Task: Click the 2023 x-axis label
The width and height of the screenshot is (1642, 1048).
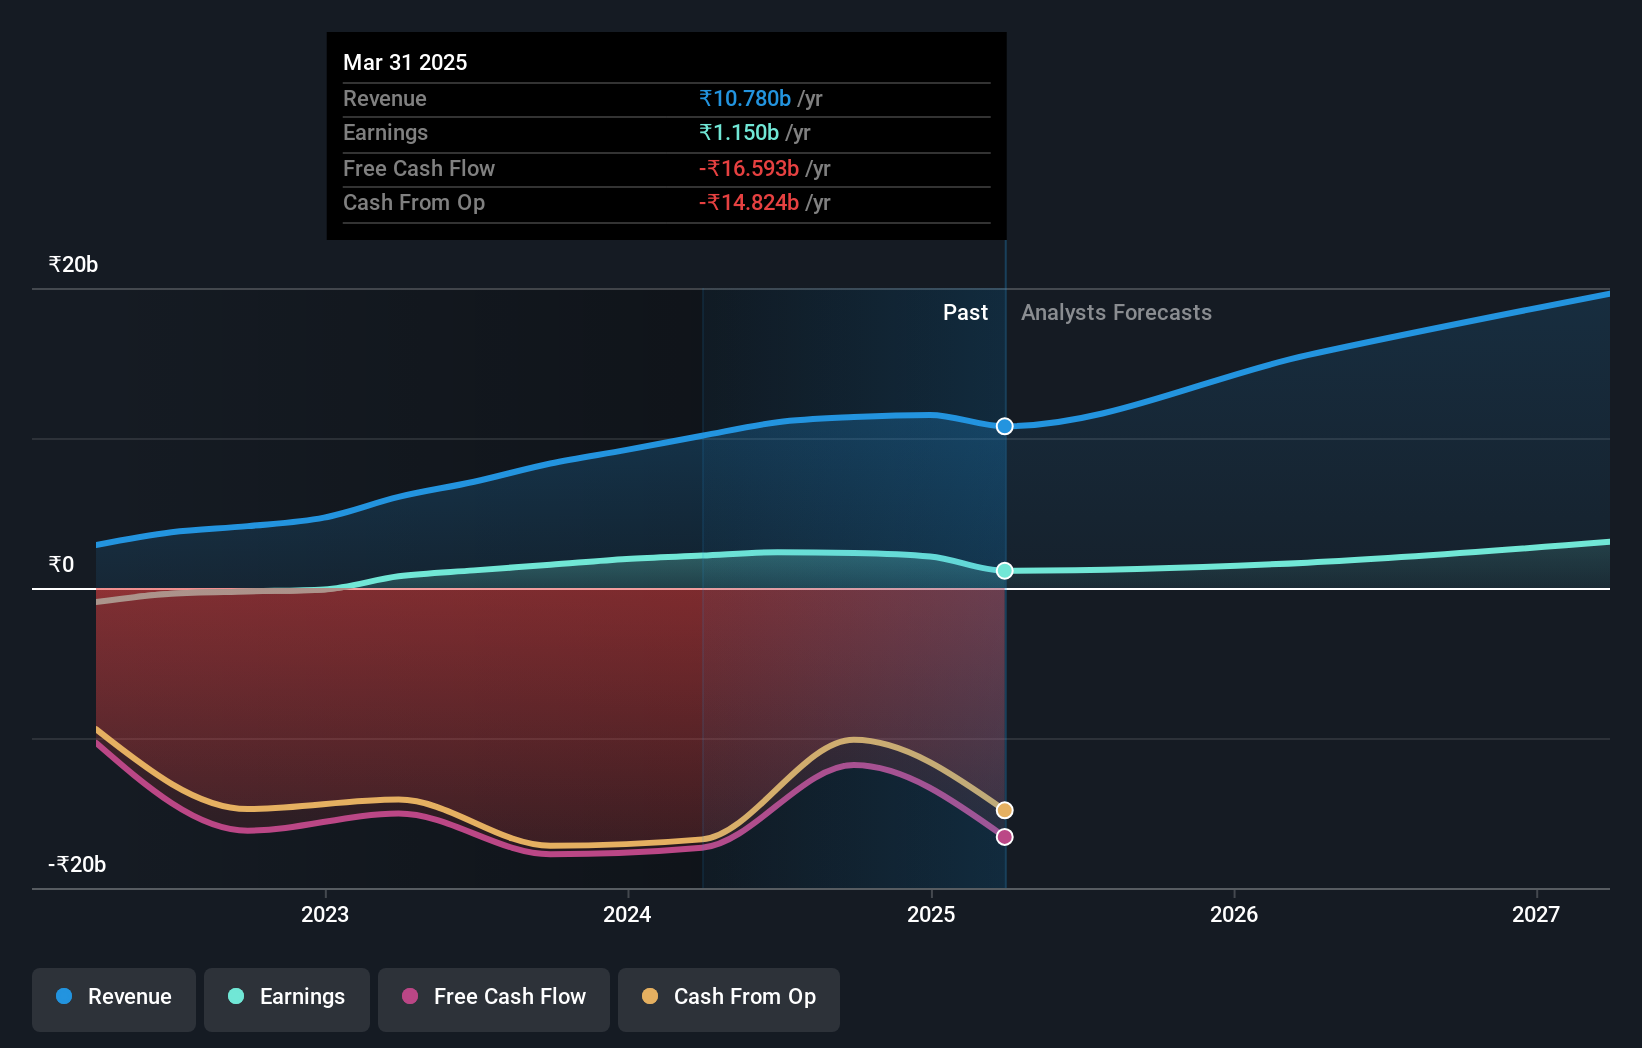Action: (325, 914)
